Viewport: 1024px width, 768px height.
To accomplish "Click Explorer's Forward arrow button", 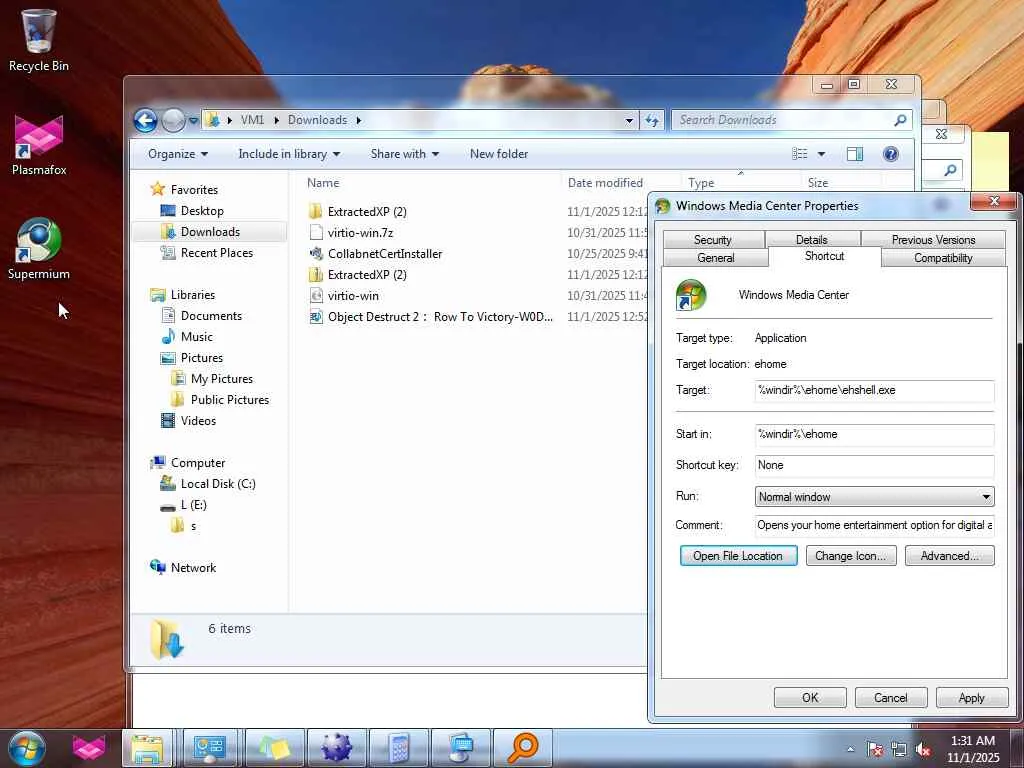I will coord(172,120).
